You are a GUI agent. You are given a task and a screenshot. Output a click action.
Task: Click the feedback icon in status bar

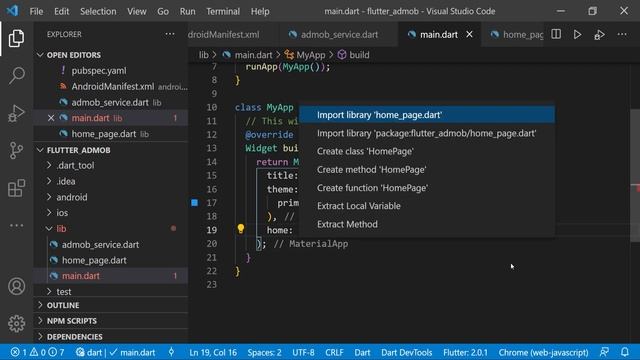click(x=604, y=352)
